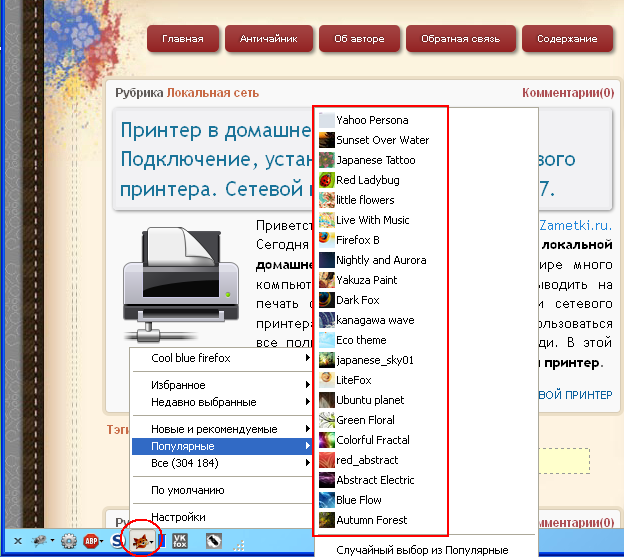Open the dropdown arrow beside the bug icon

pos(53,541)
